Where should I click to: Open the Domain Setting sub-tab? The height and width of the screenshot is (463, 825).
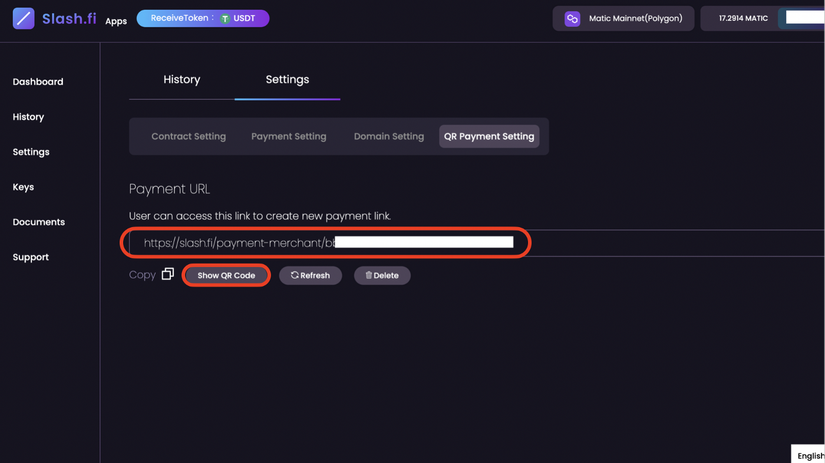(389, 136)
